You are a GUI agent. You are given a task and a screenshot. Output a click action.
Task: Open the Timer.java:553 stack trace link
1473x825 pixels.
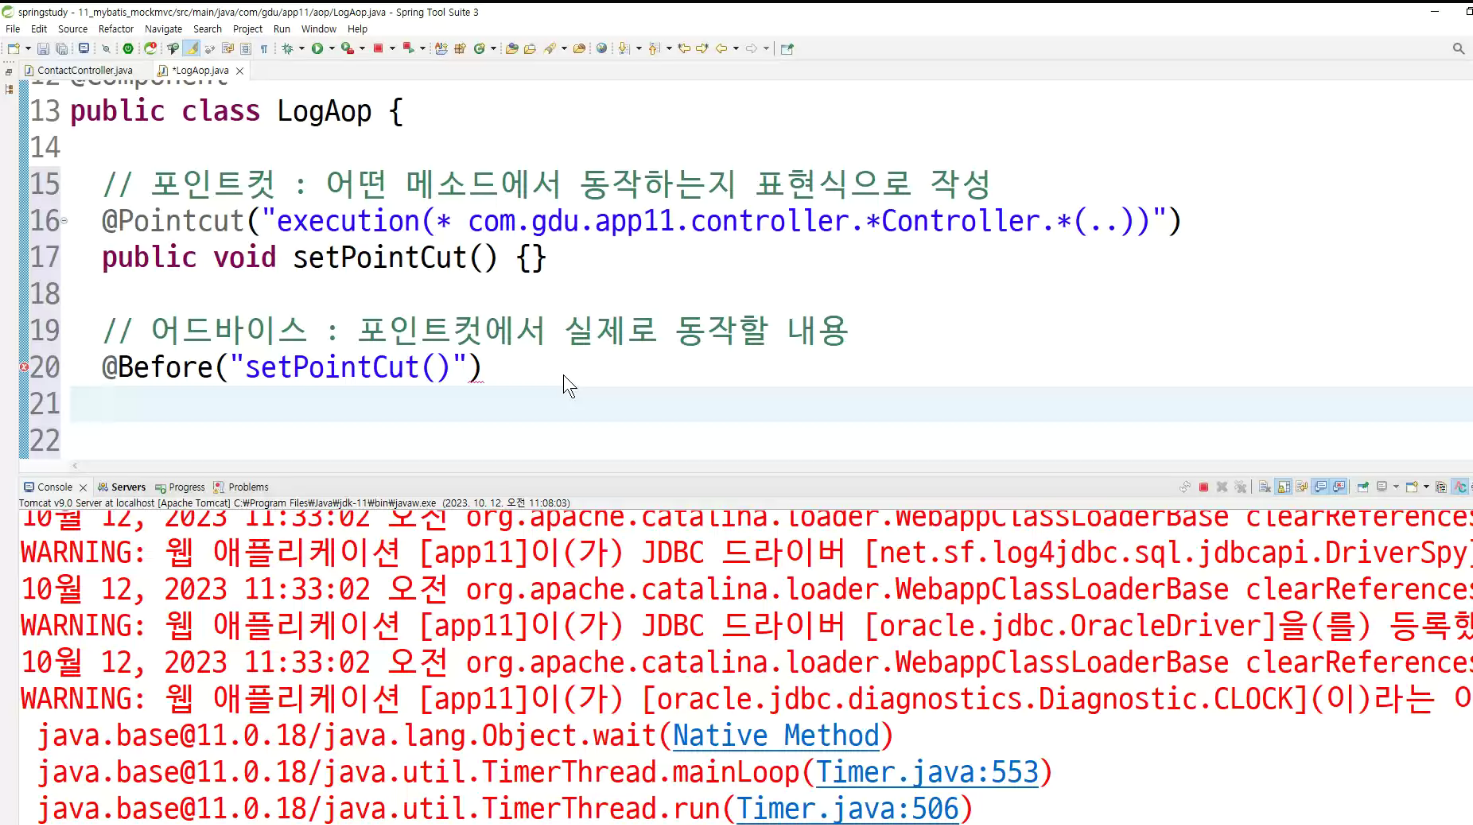click(927, 772)
